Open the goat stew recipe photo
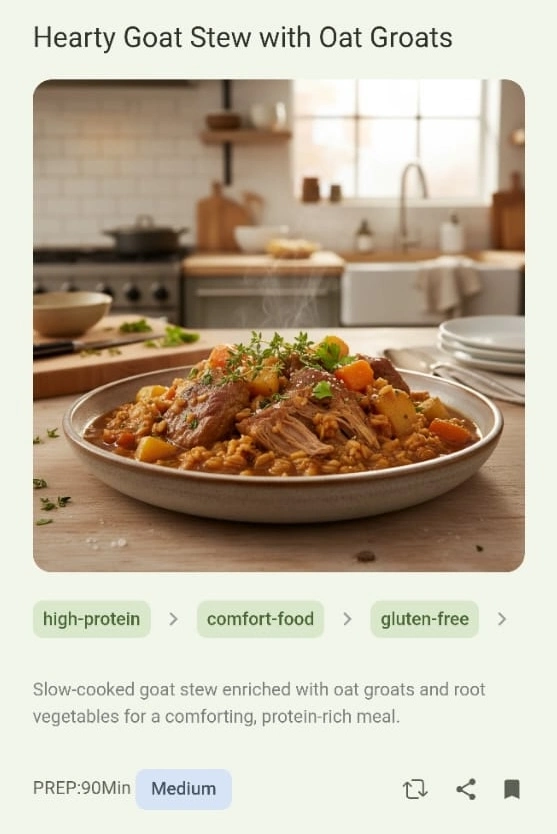The width and height of the screenshot is (557, 834). (x=279, y=326)
